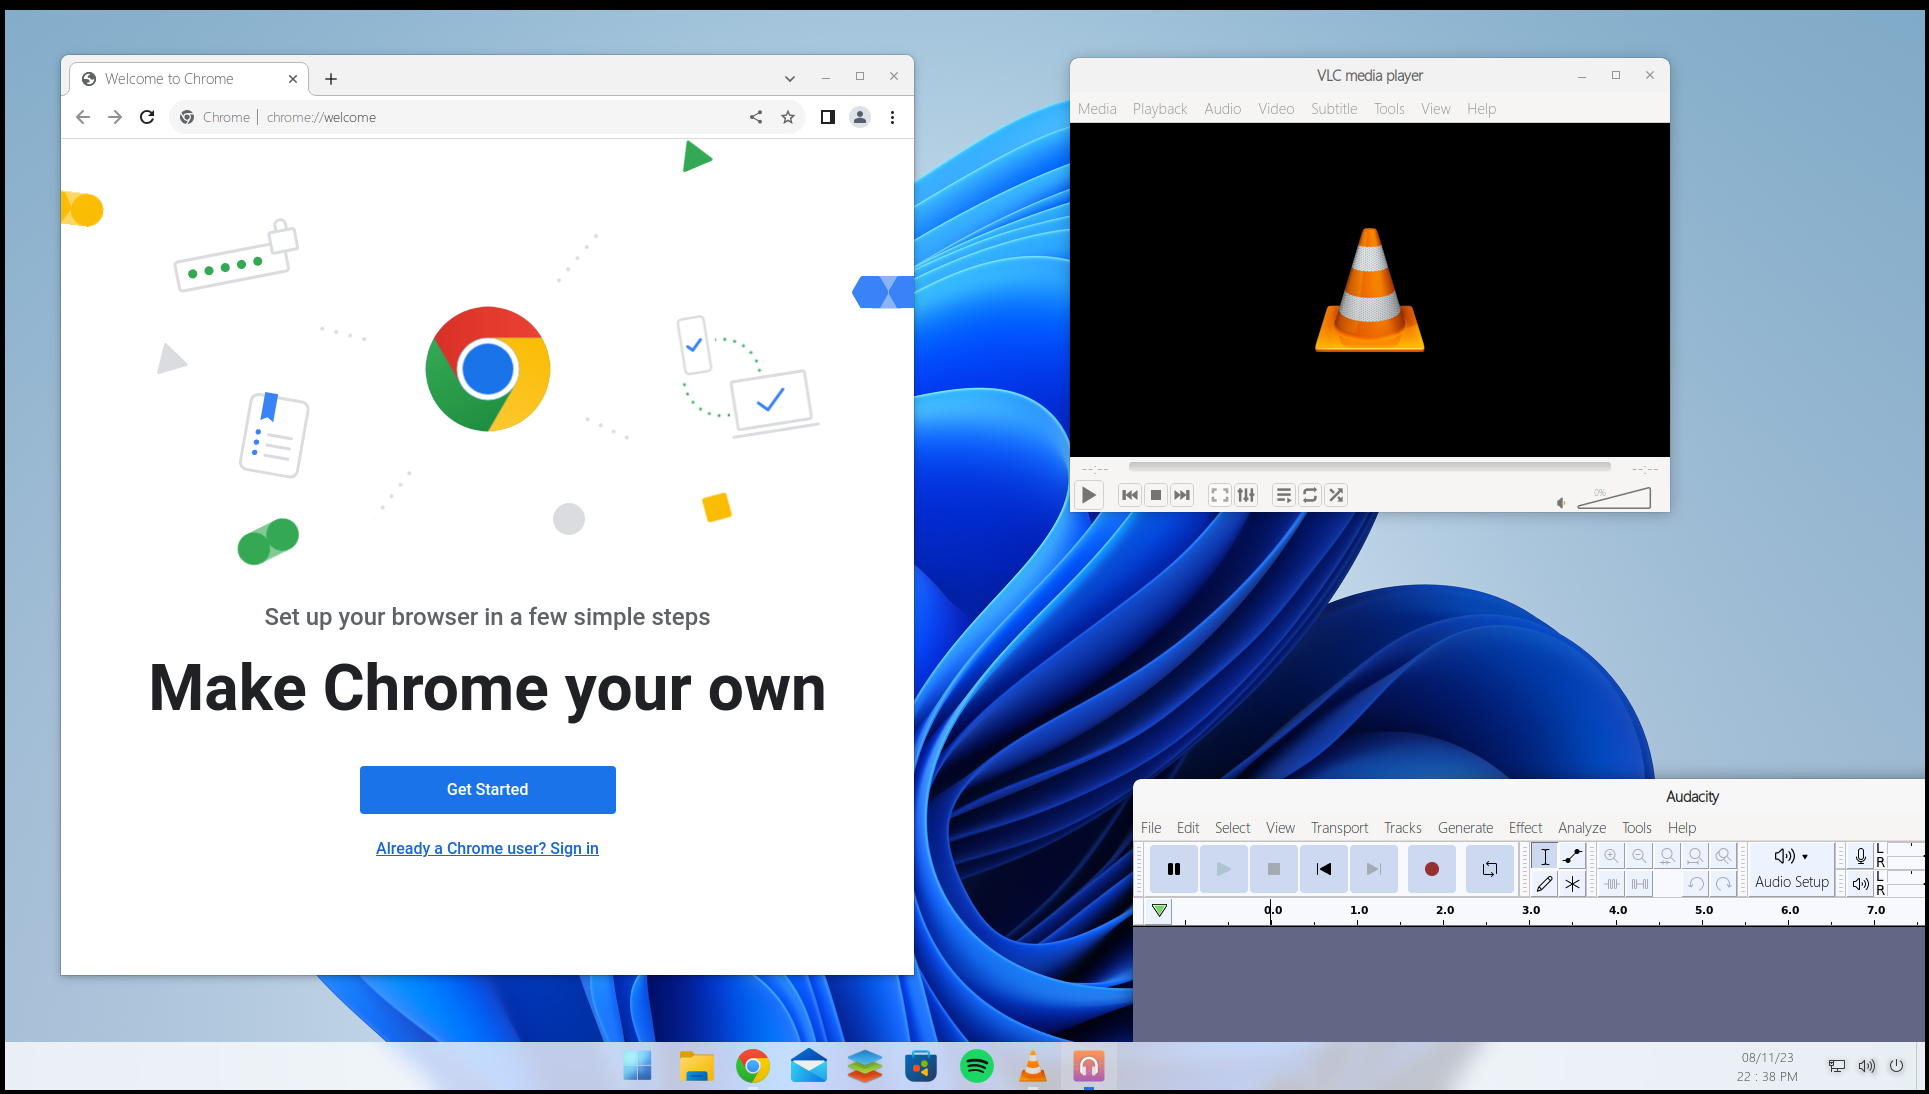This screenshot has height=1094, width=1929.
Task: Open the Effect menu in Audacity
Action: click(1525, 828)
